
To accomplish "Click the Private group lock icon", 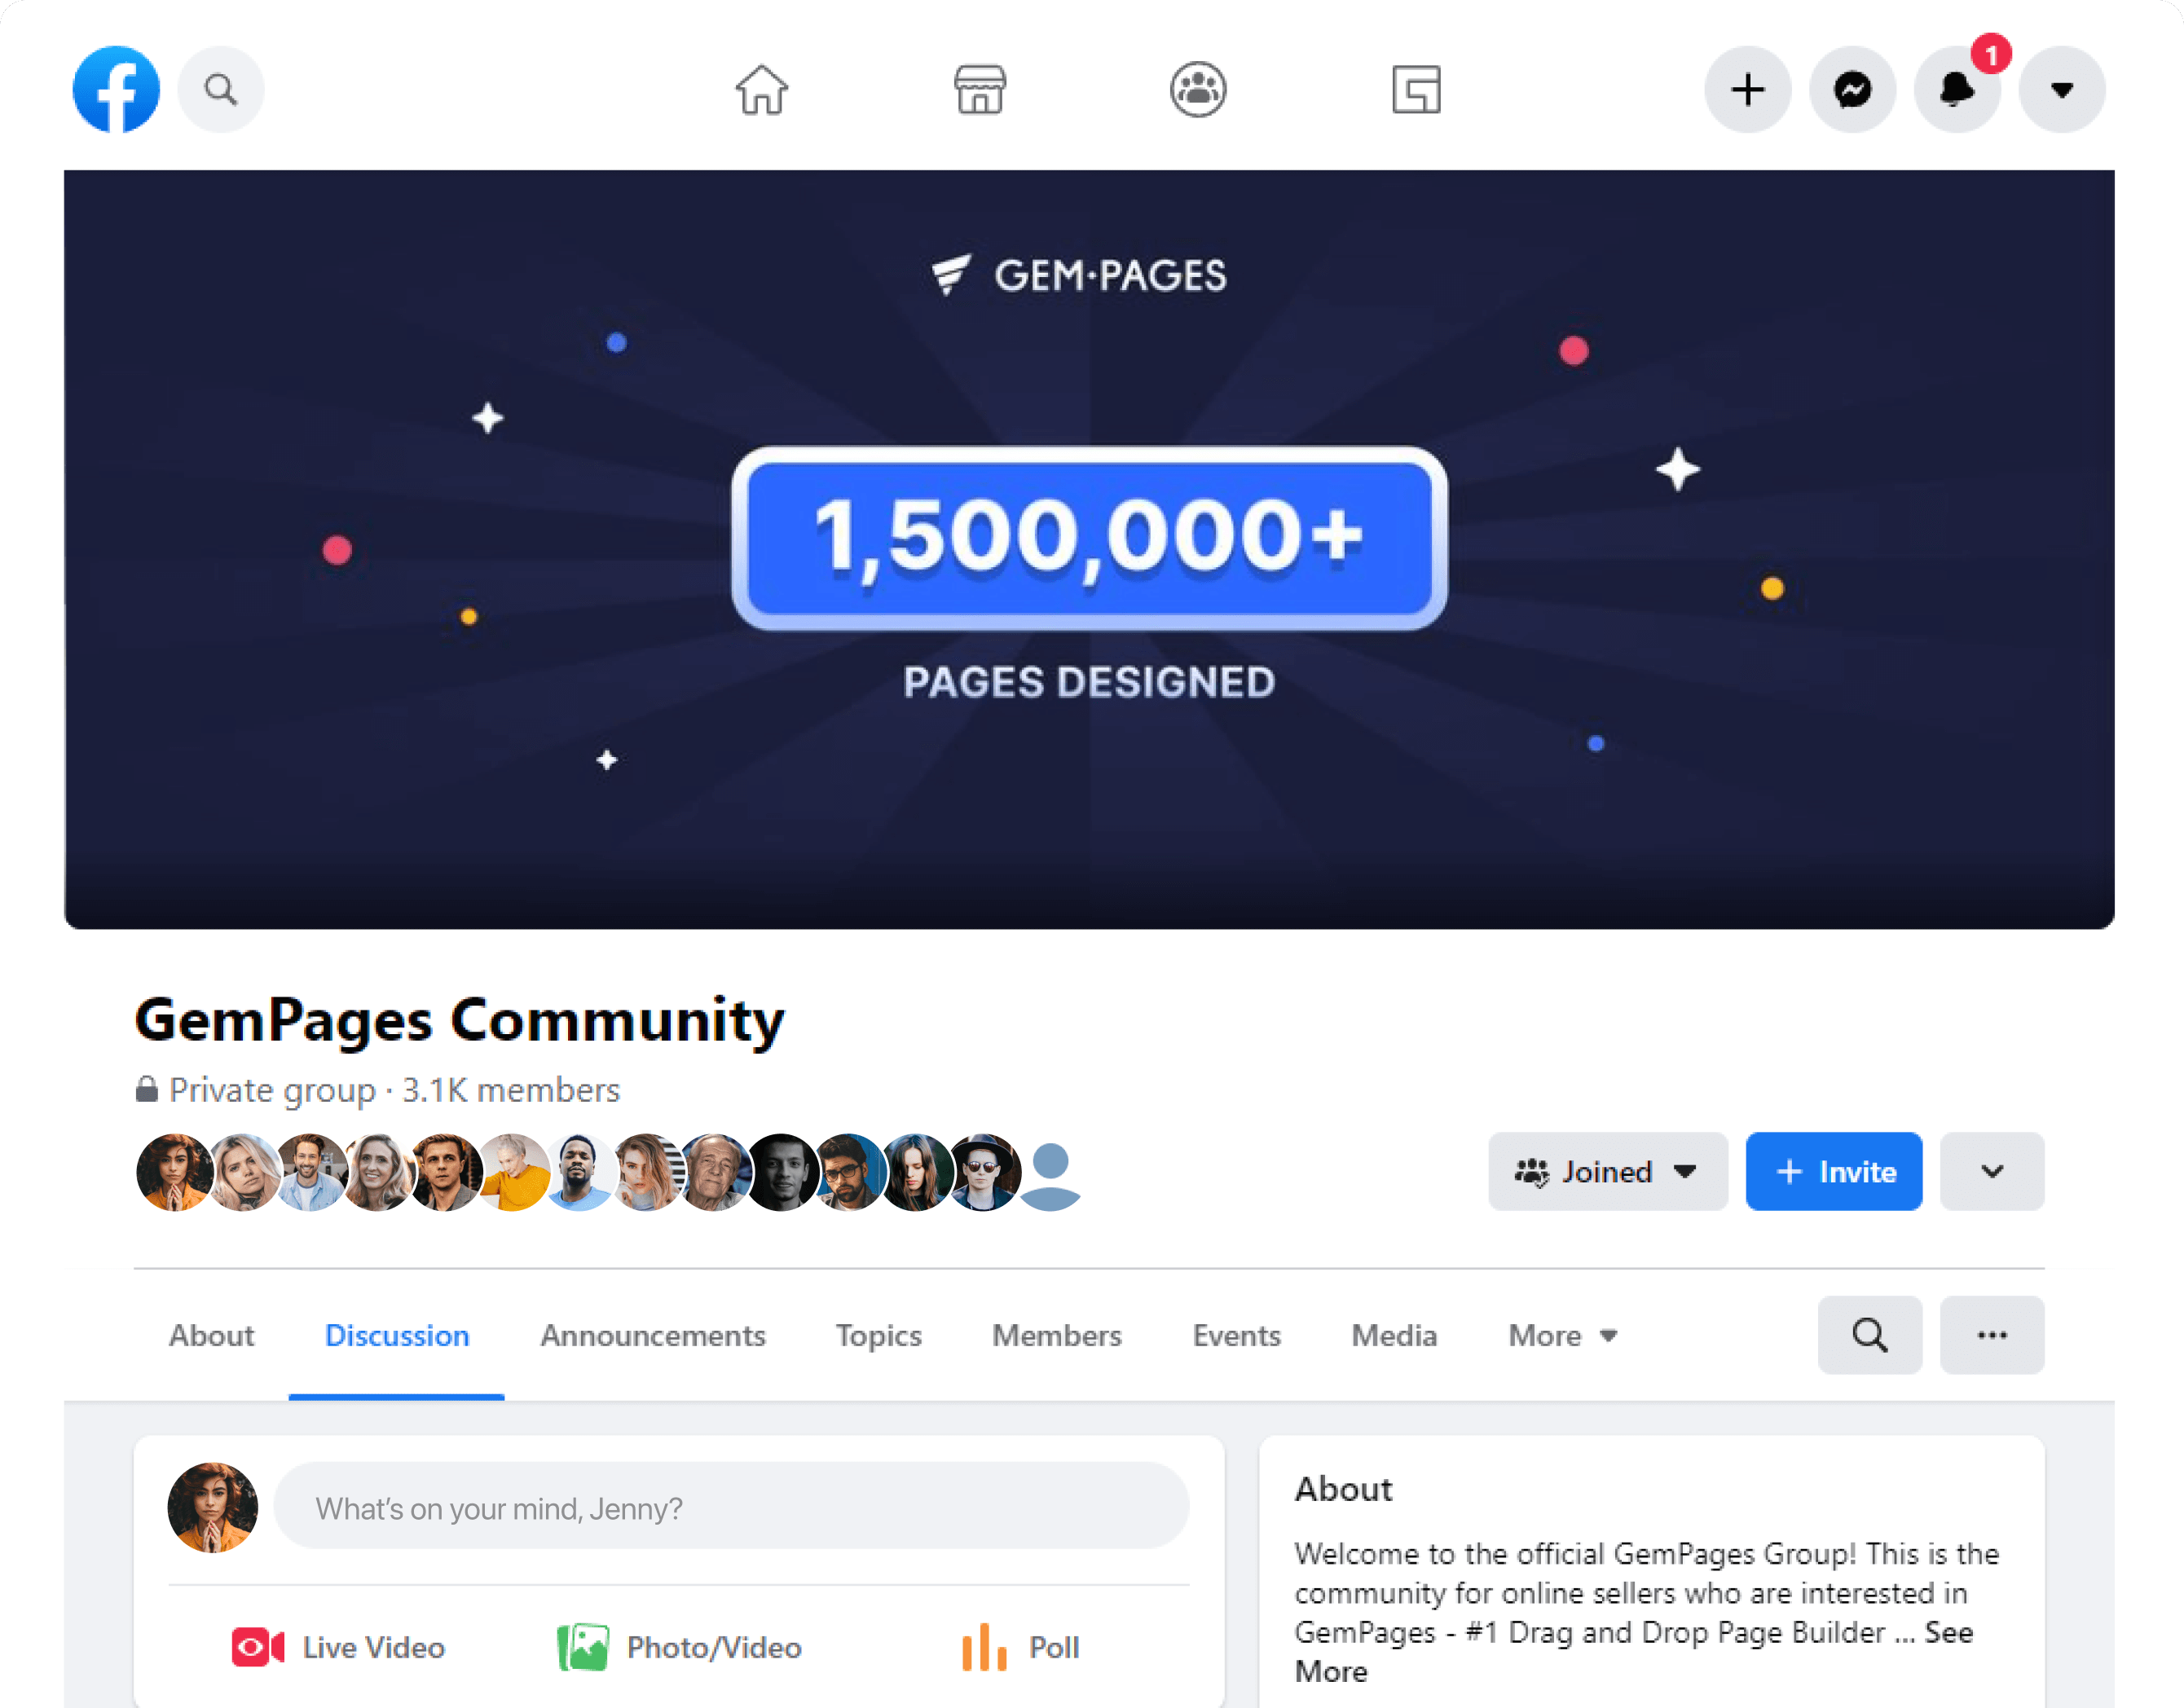I will point(147,1088).
